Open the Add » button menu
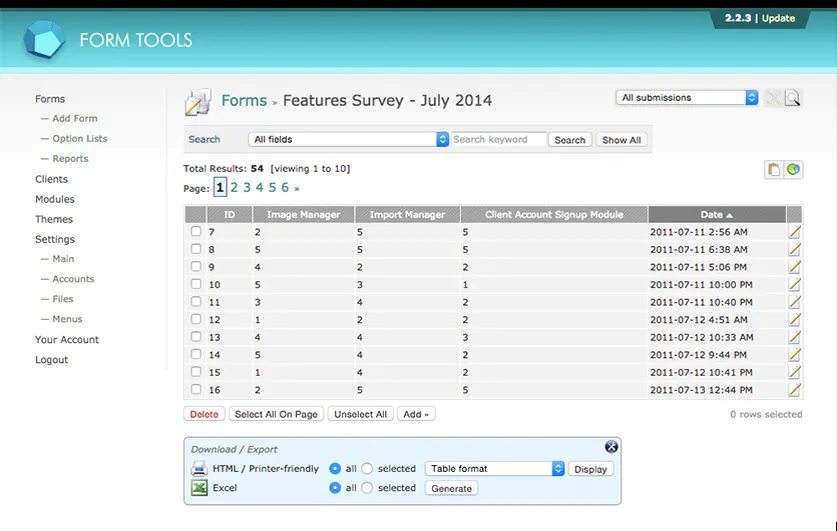Screen dimensions: 837x531 pyautogui.click(x=416, y=414)
